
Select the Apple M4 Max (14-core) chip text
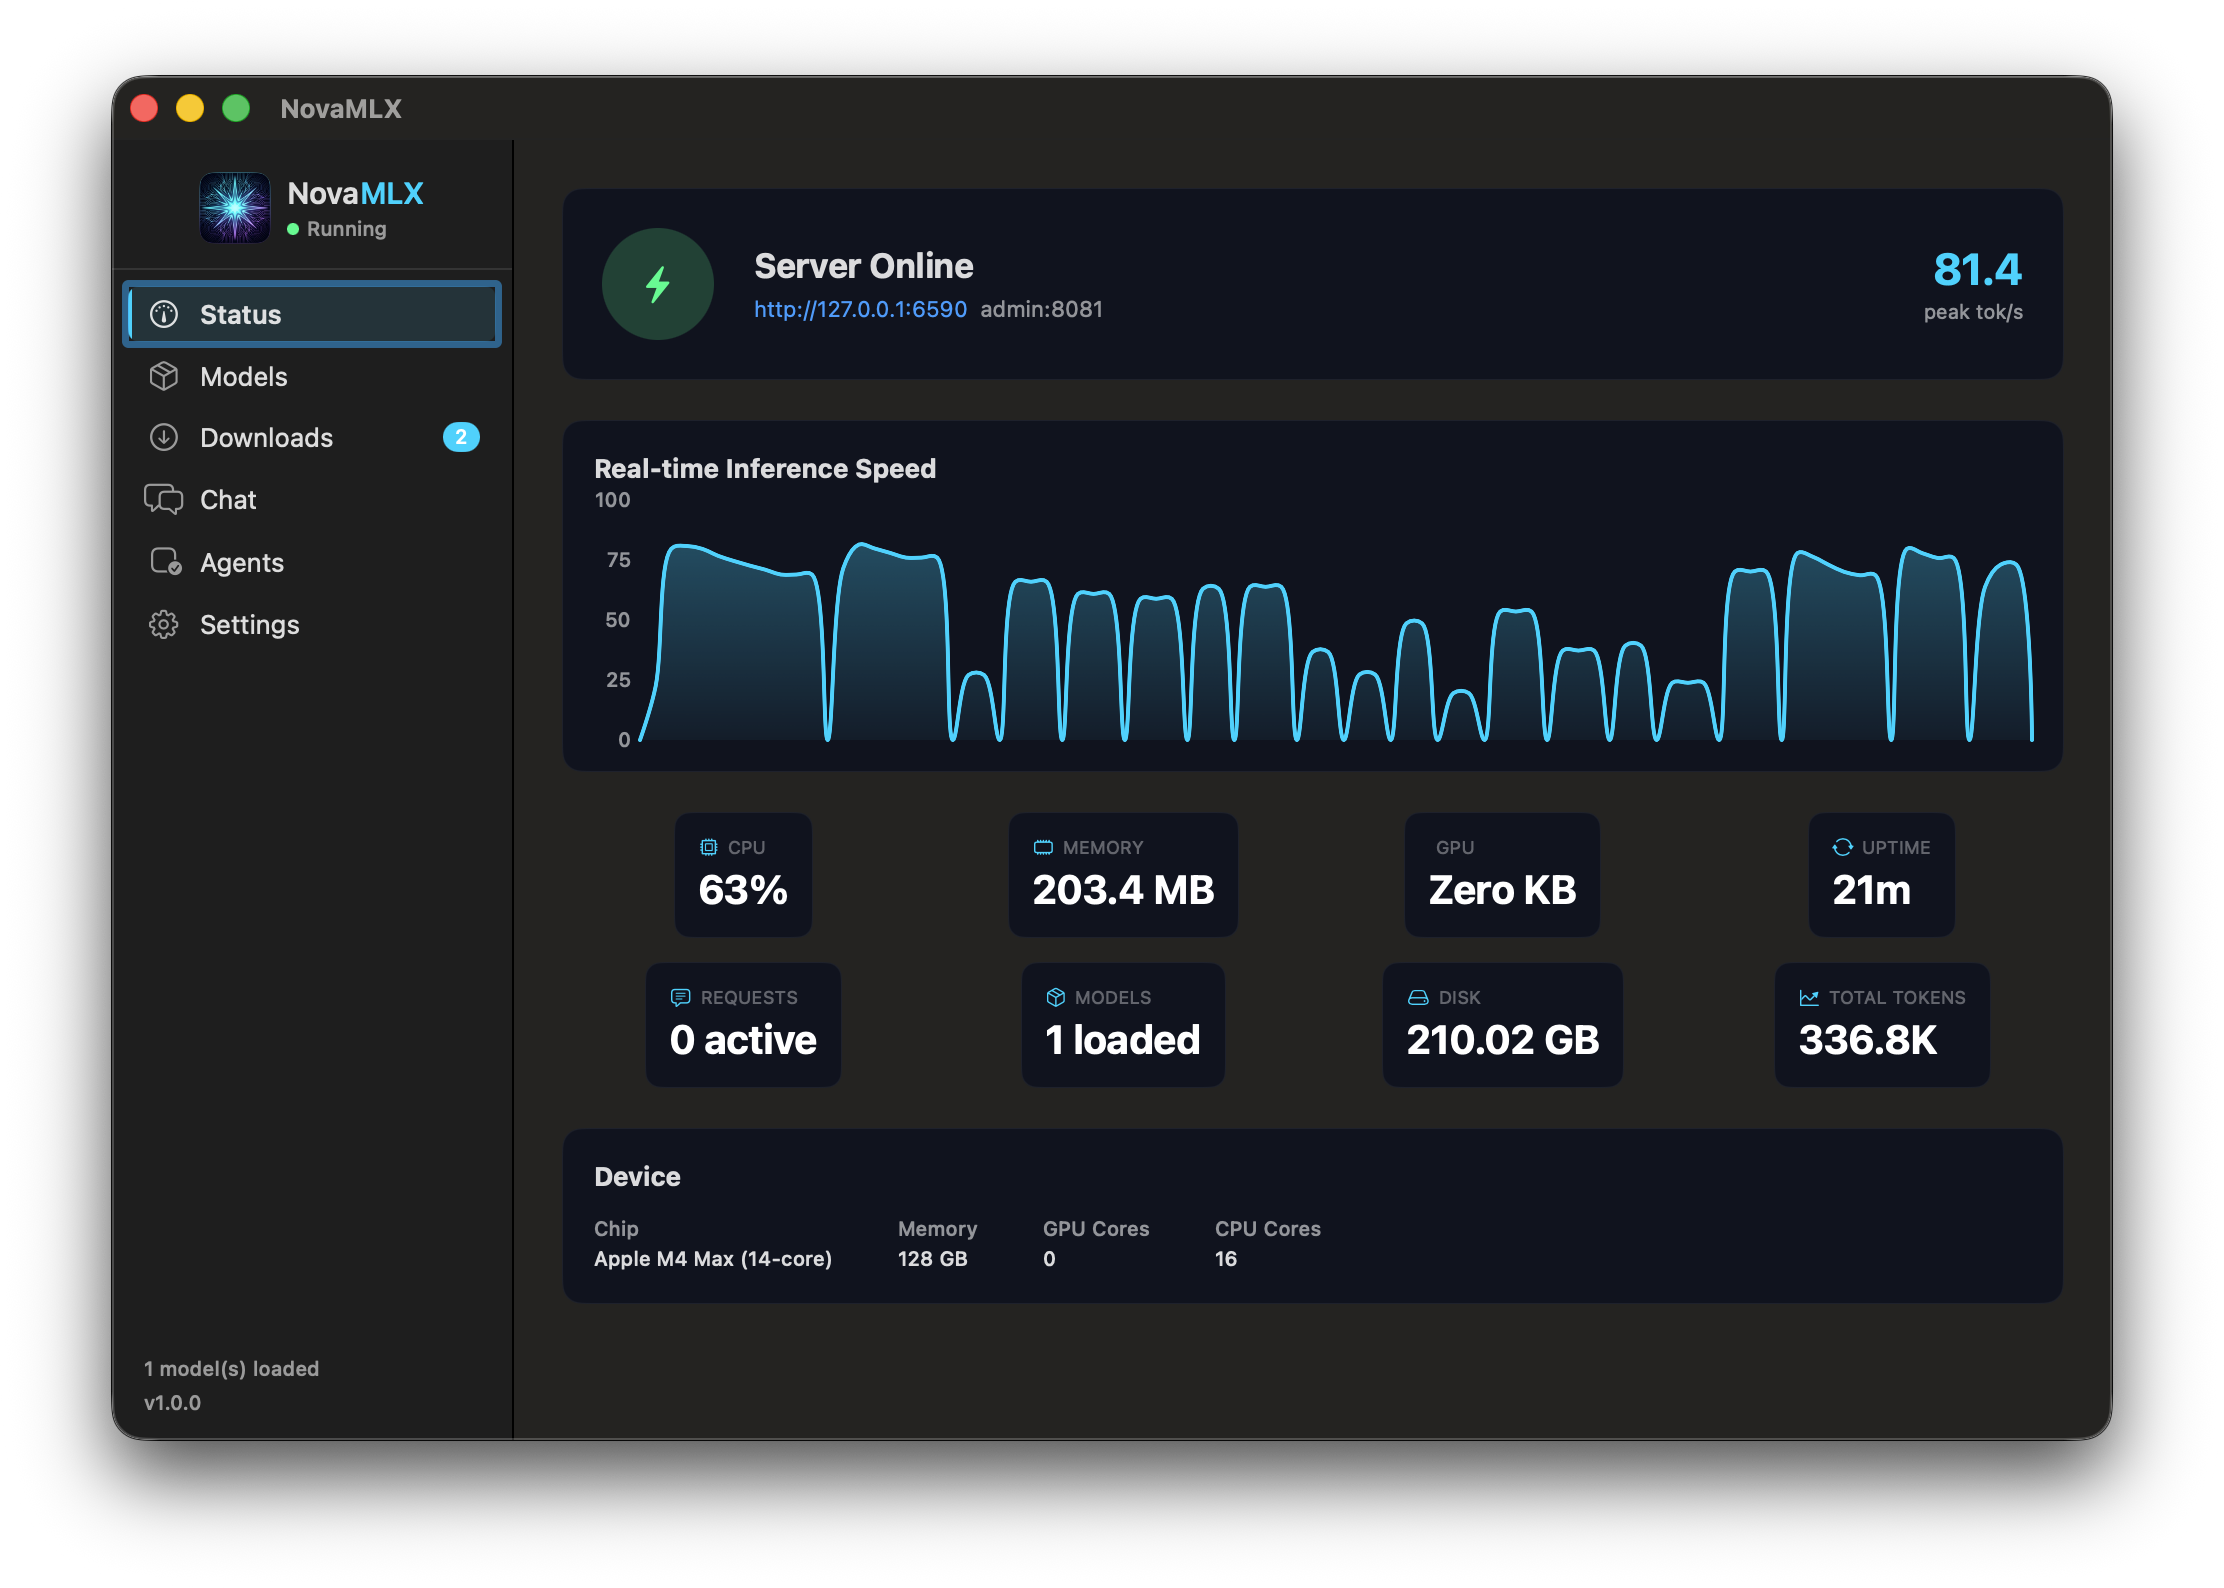click(x=713, y=1259)
